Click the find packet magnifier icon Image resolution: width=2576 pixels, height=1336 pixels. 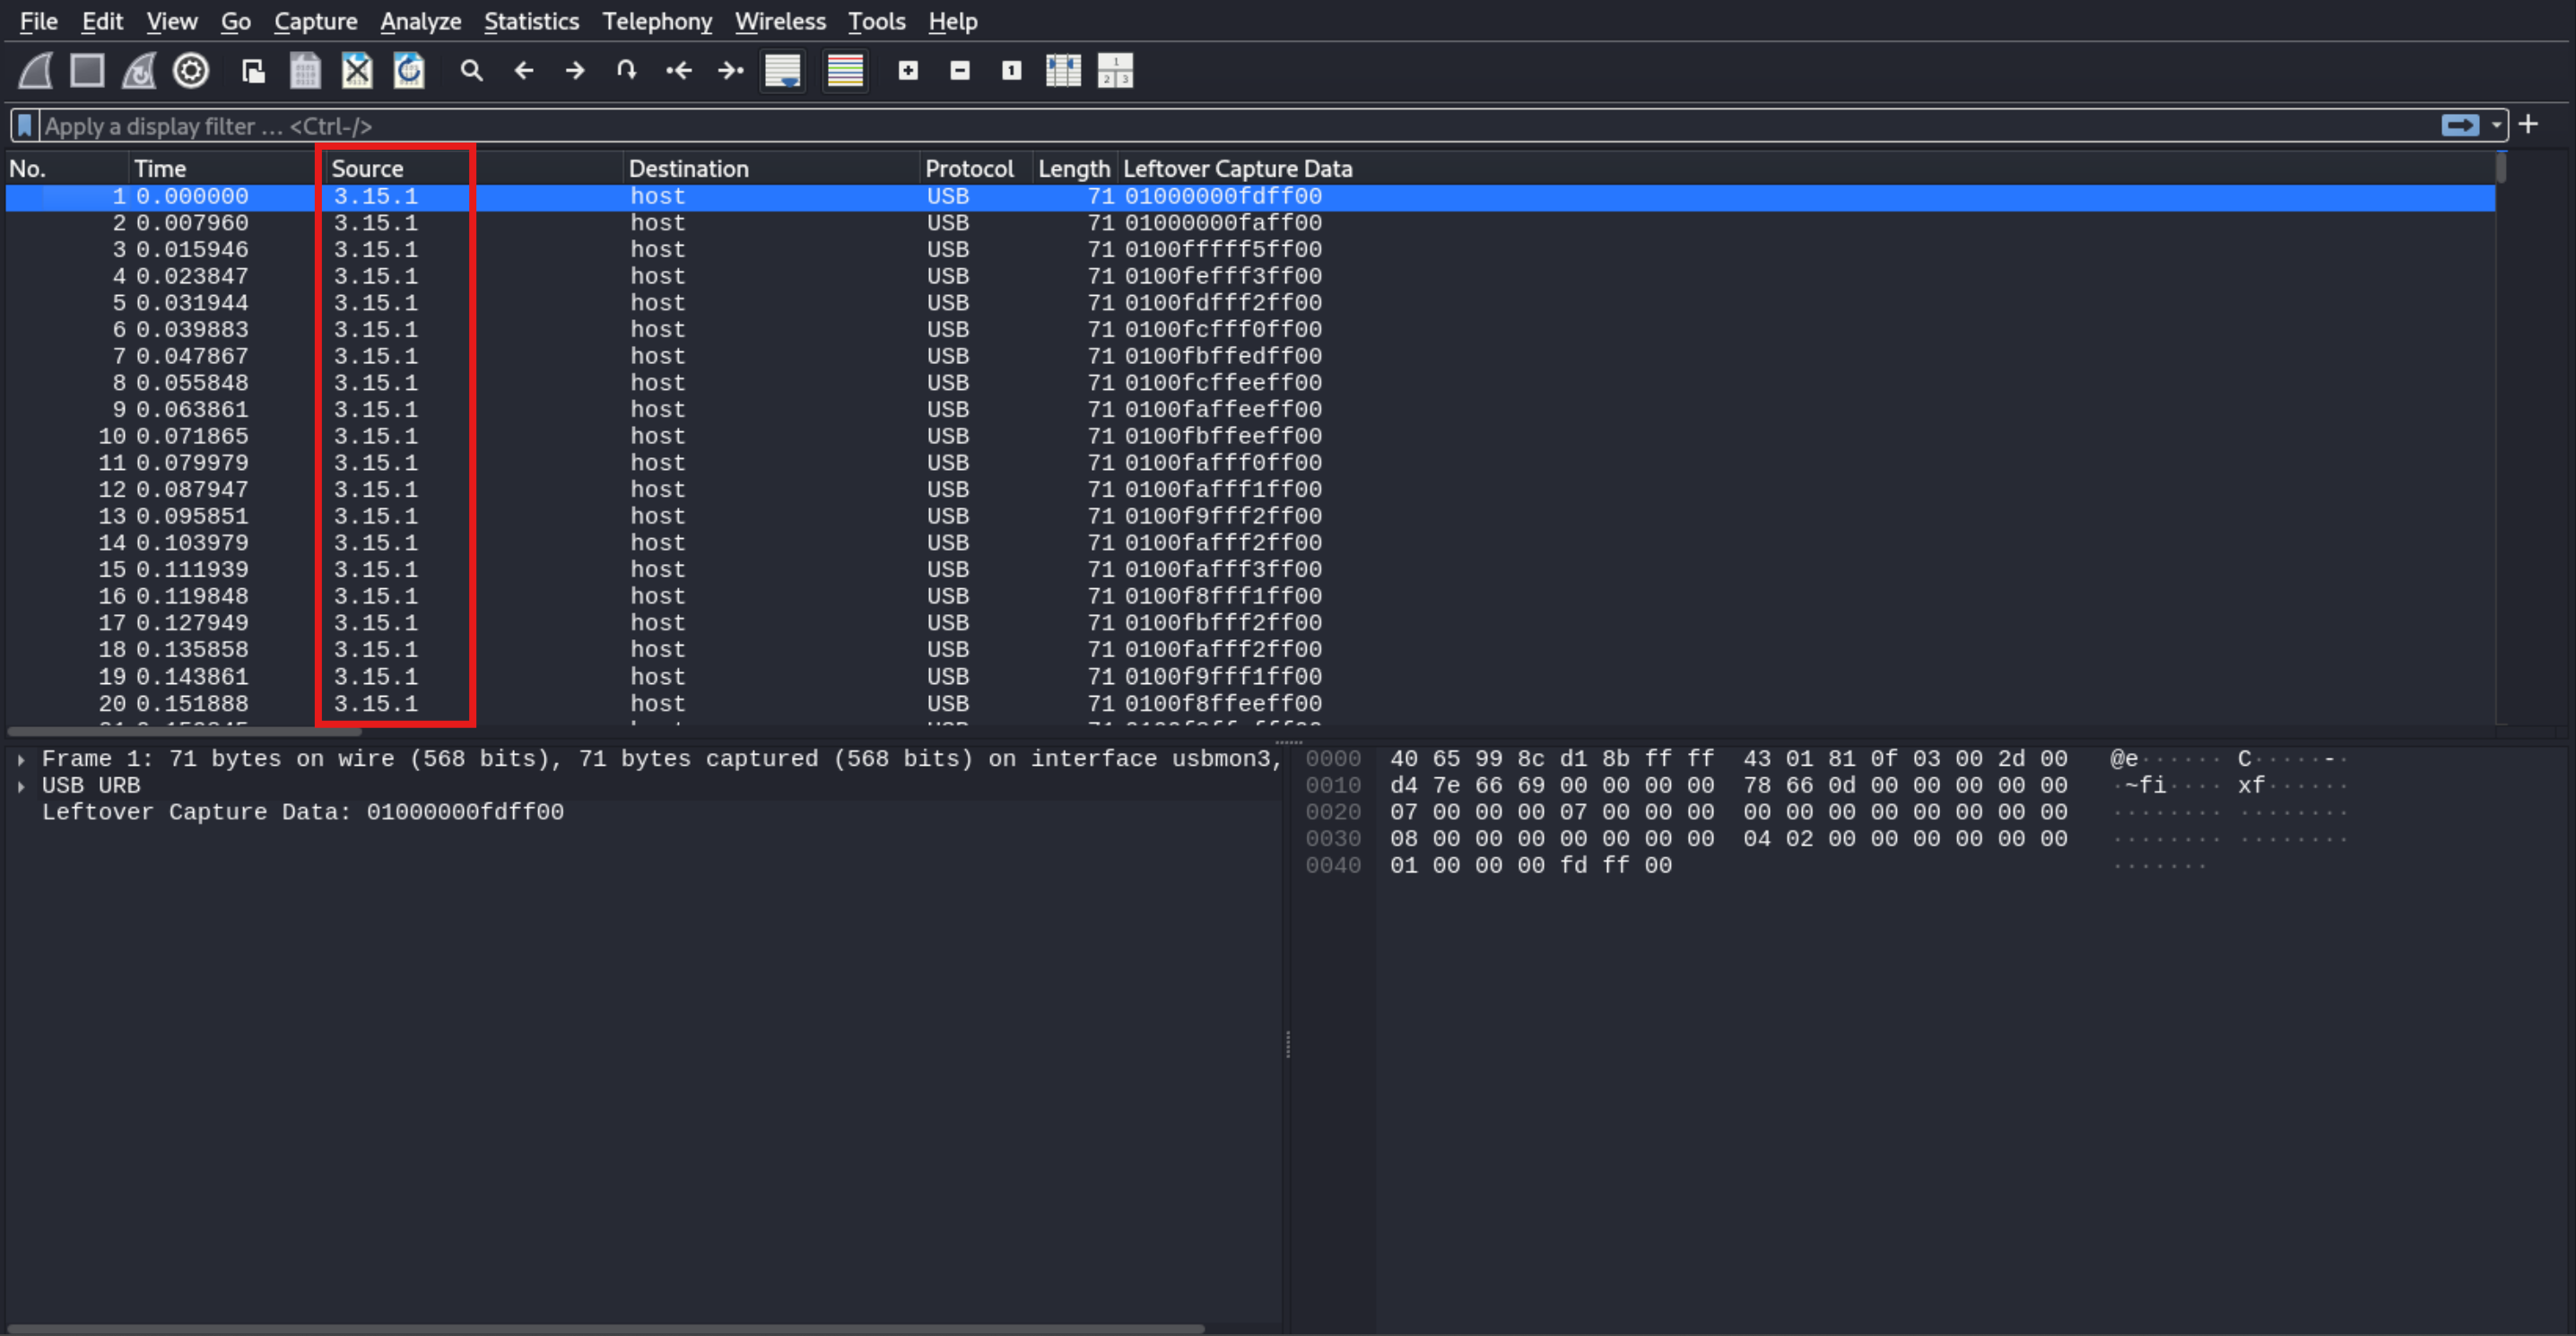[x=471, y=71]
